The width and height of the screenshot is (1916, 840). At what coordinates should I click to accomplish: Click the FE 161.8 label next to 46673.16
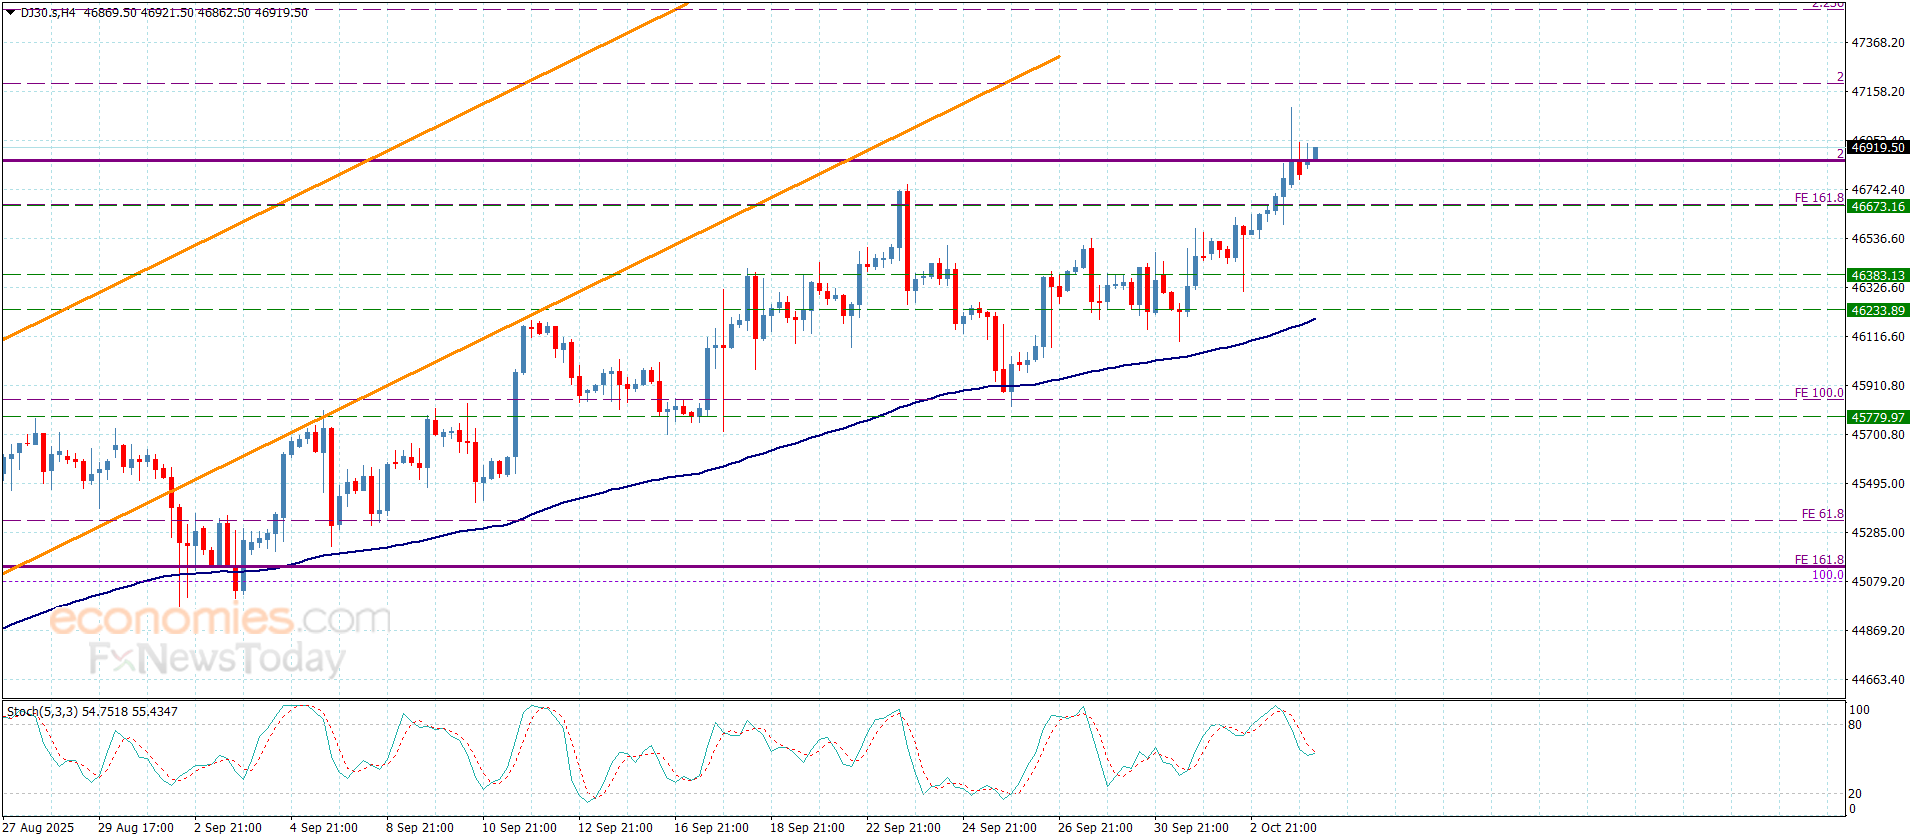1819,198
